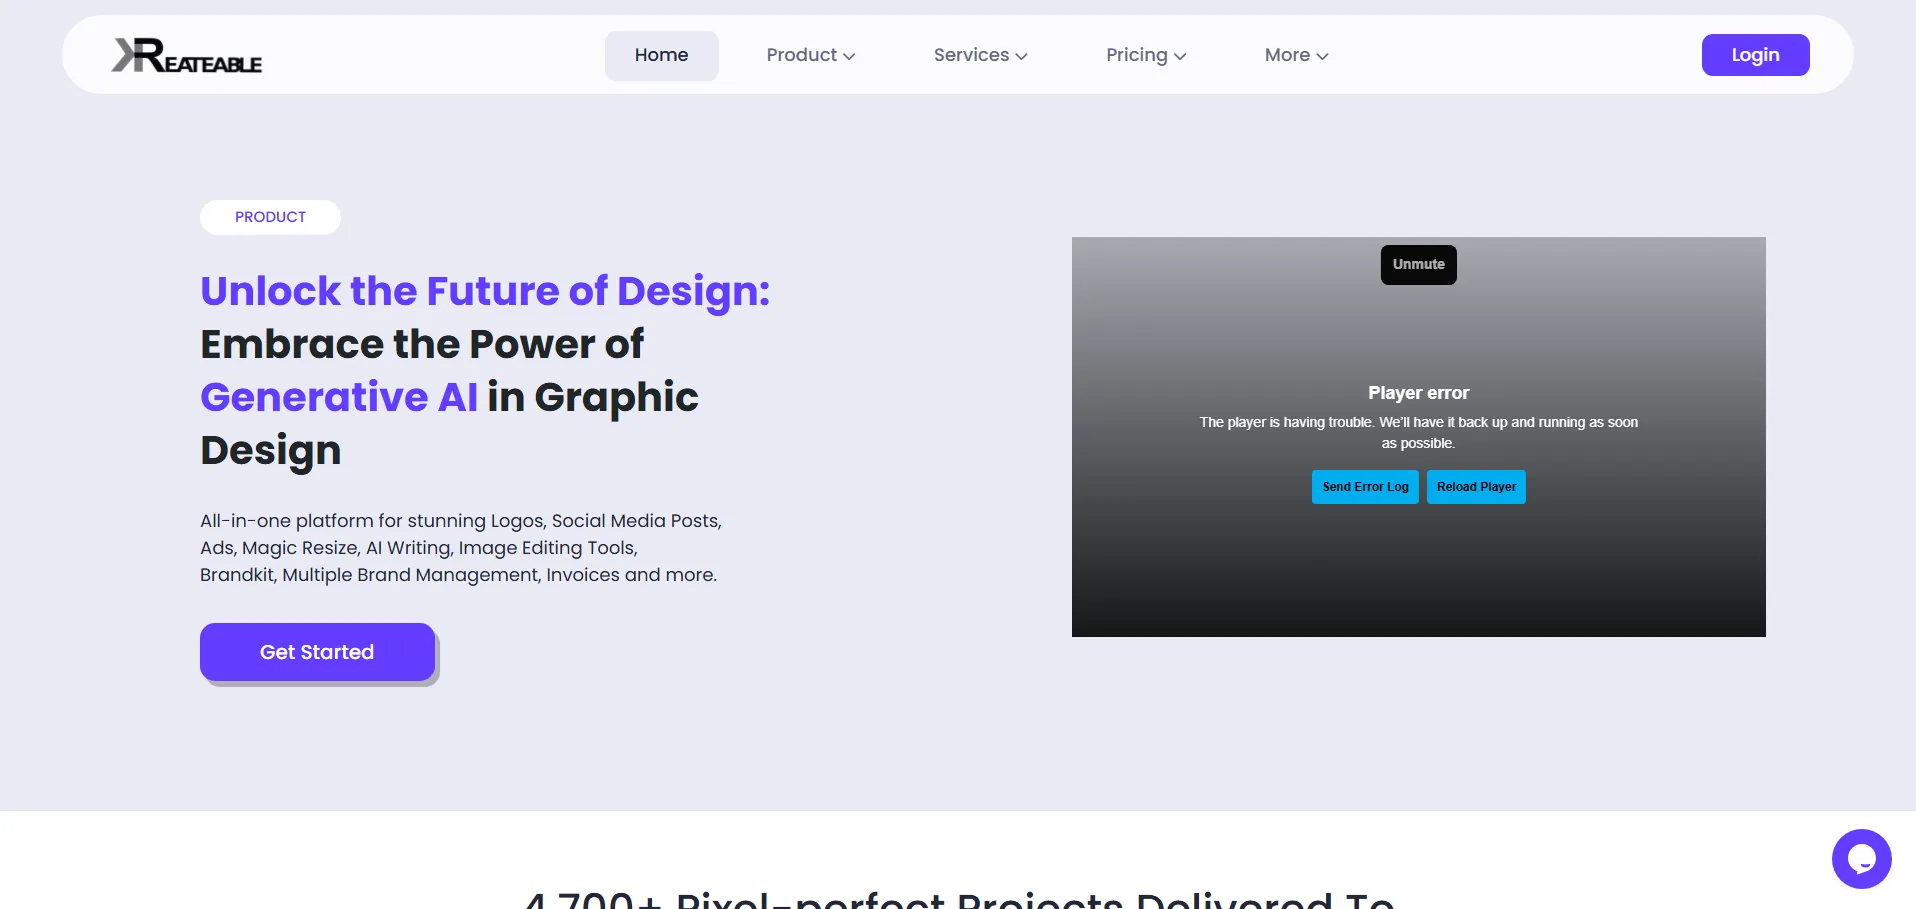
Task: Click the Kreateable logo
Action: (x=187, y=56)
